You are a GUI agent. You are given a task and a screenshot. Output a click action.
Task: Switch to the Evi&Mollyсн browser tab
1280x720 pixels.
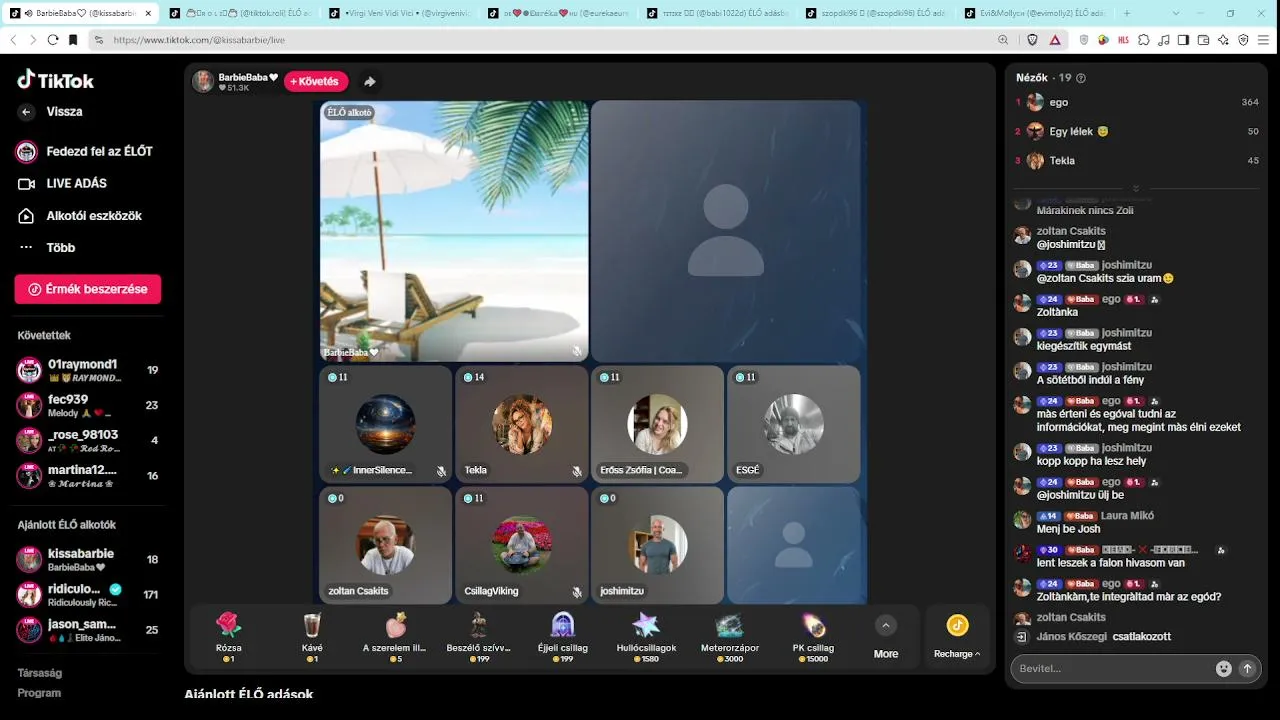1034,14
